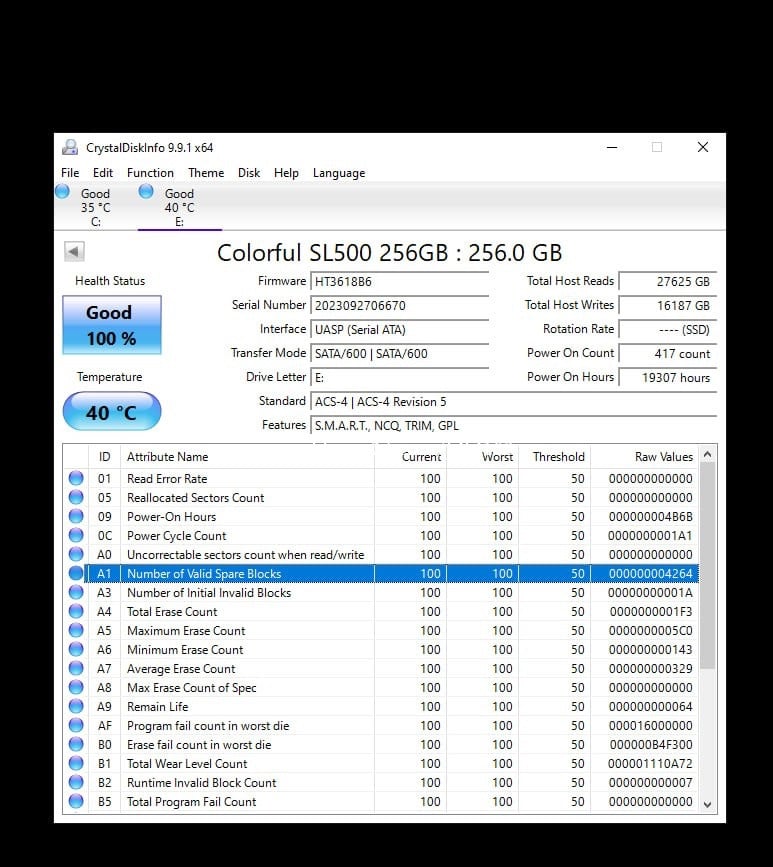Viewport: 773px width, 867px height.
Task: Click the 40 °C temperature button
Action: click(x=112, y=411)
